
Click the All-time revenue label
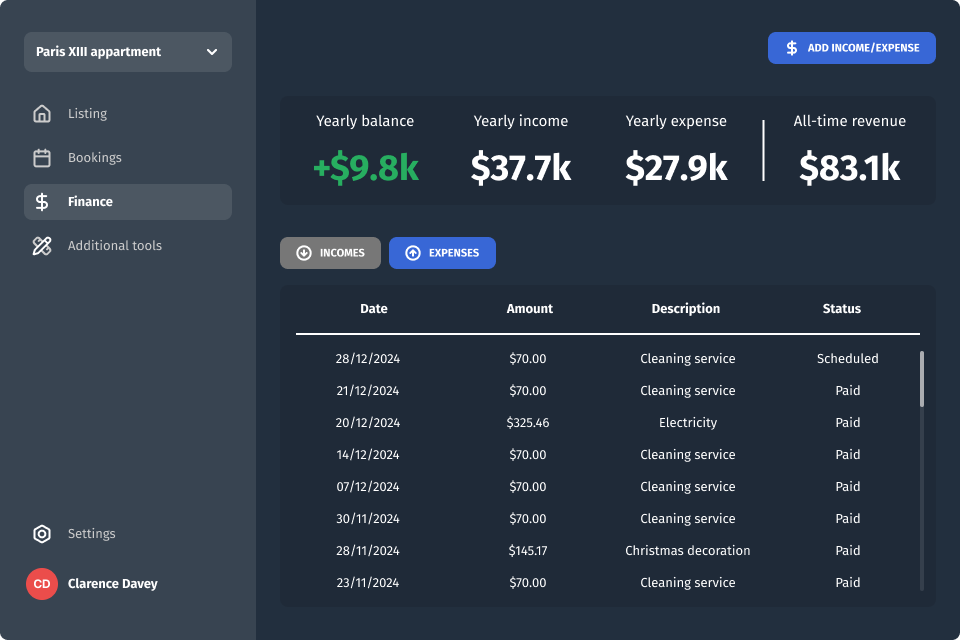pyautogui.click(x=849, y=121)
